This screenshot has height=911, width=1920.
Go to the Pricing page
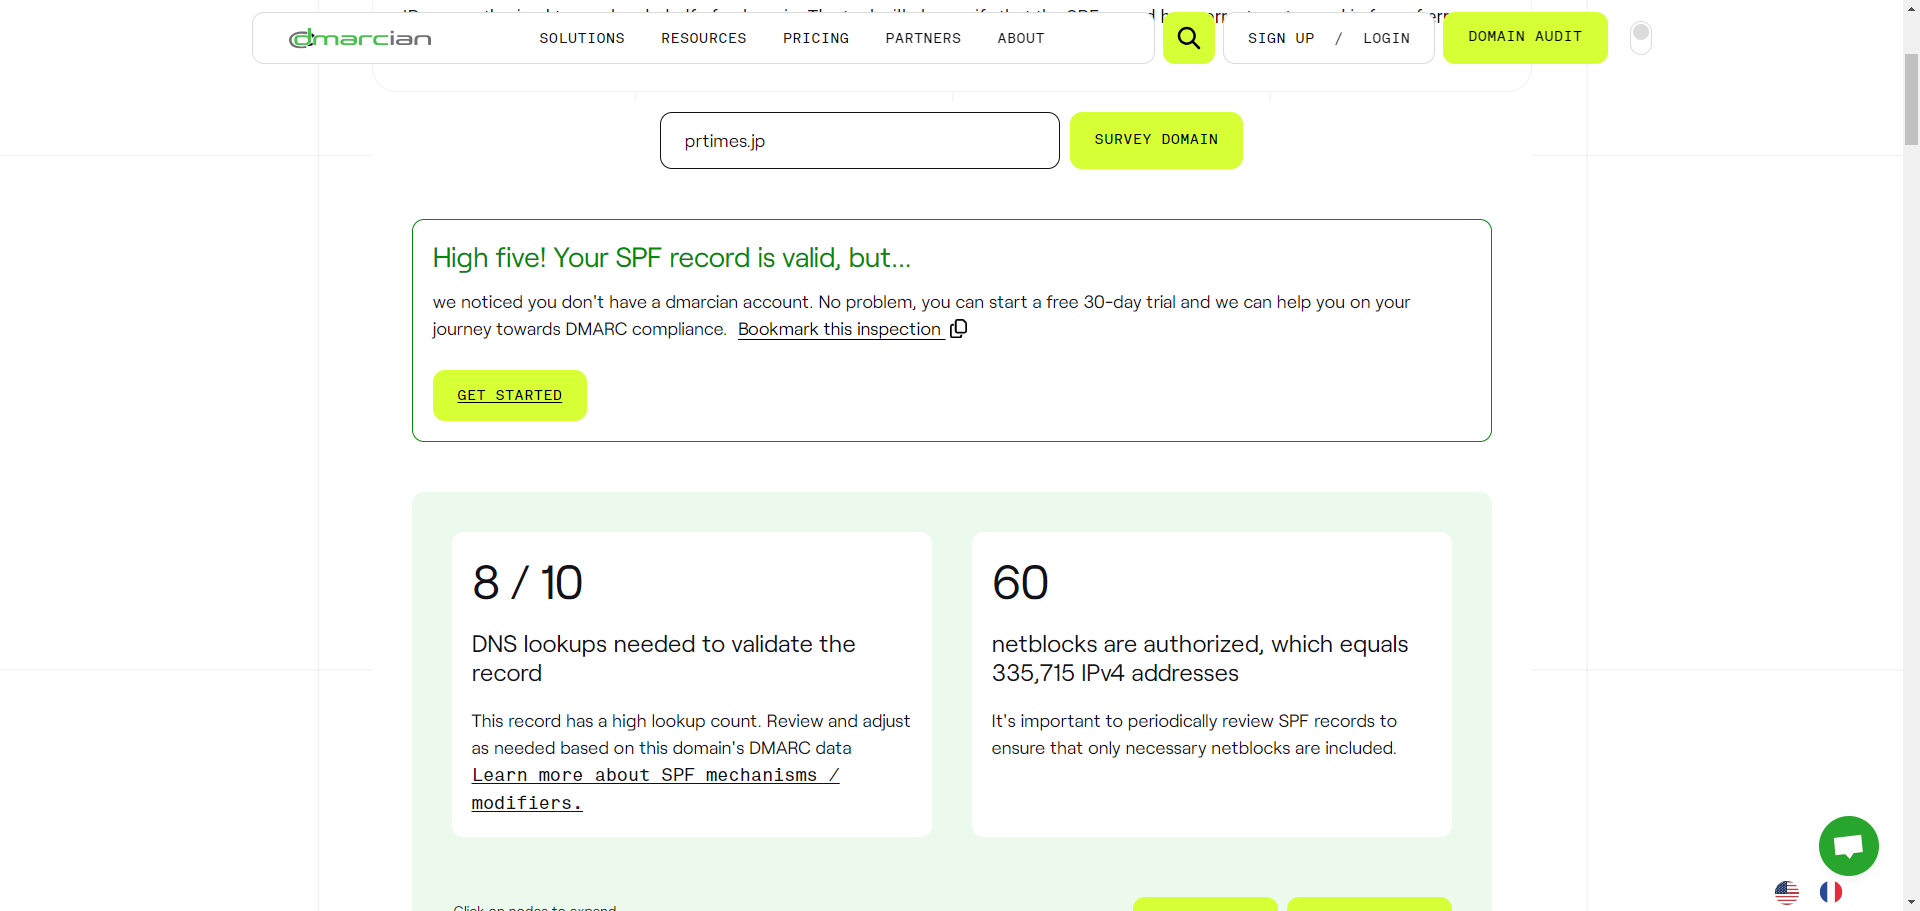(x=816, y=38)
